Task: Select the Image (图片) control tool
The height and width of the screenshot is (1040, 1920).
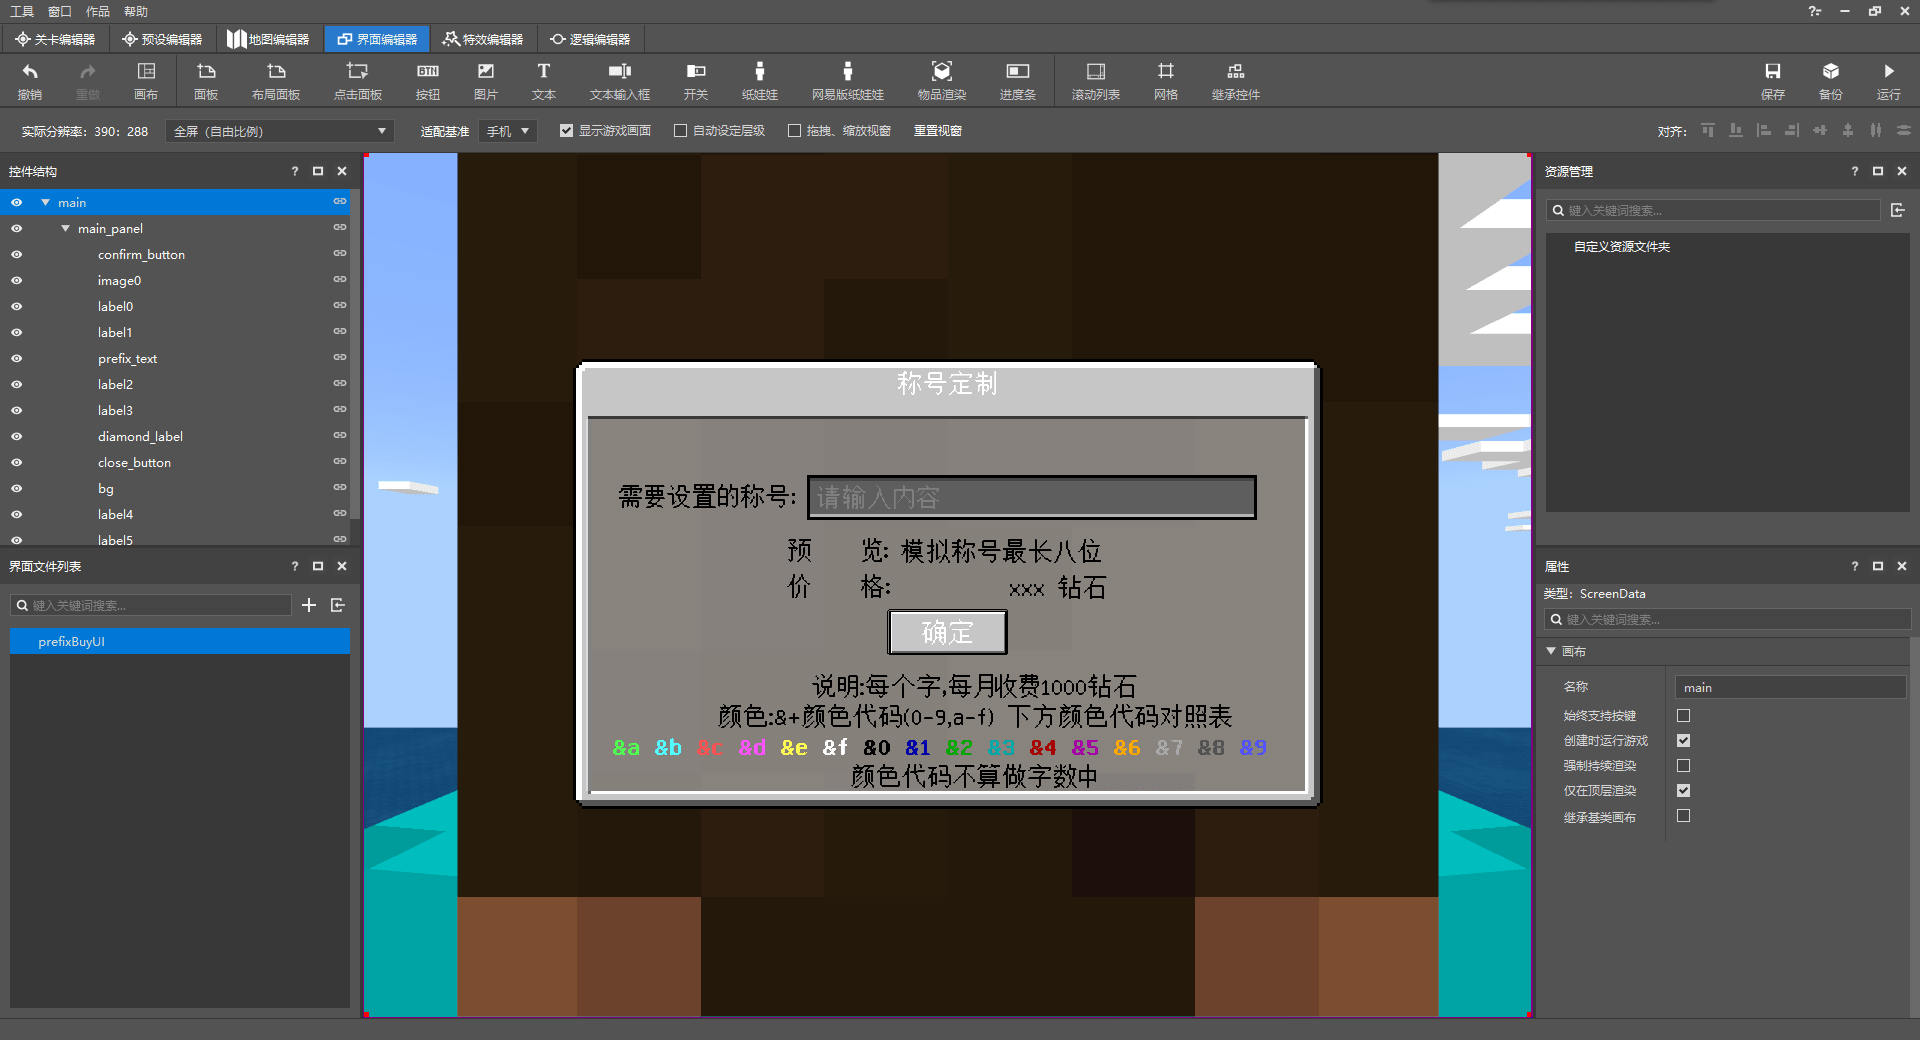Action: (485, 80)
